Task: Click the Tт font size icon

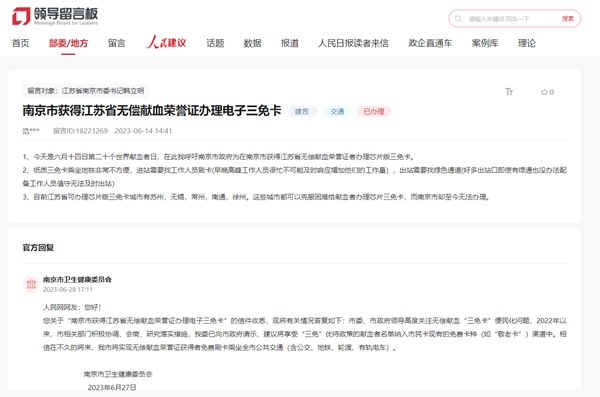Action: point(509,92)
